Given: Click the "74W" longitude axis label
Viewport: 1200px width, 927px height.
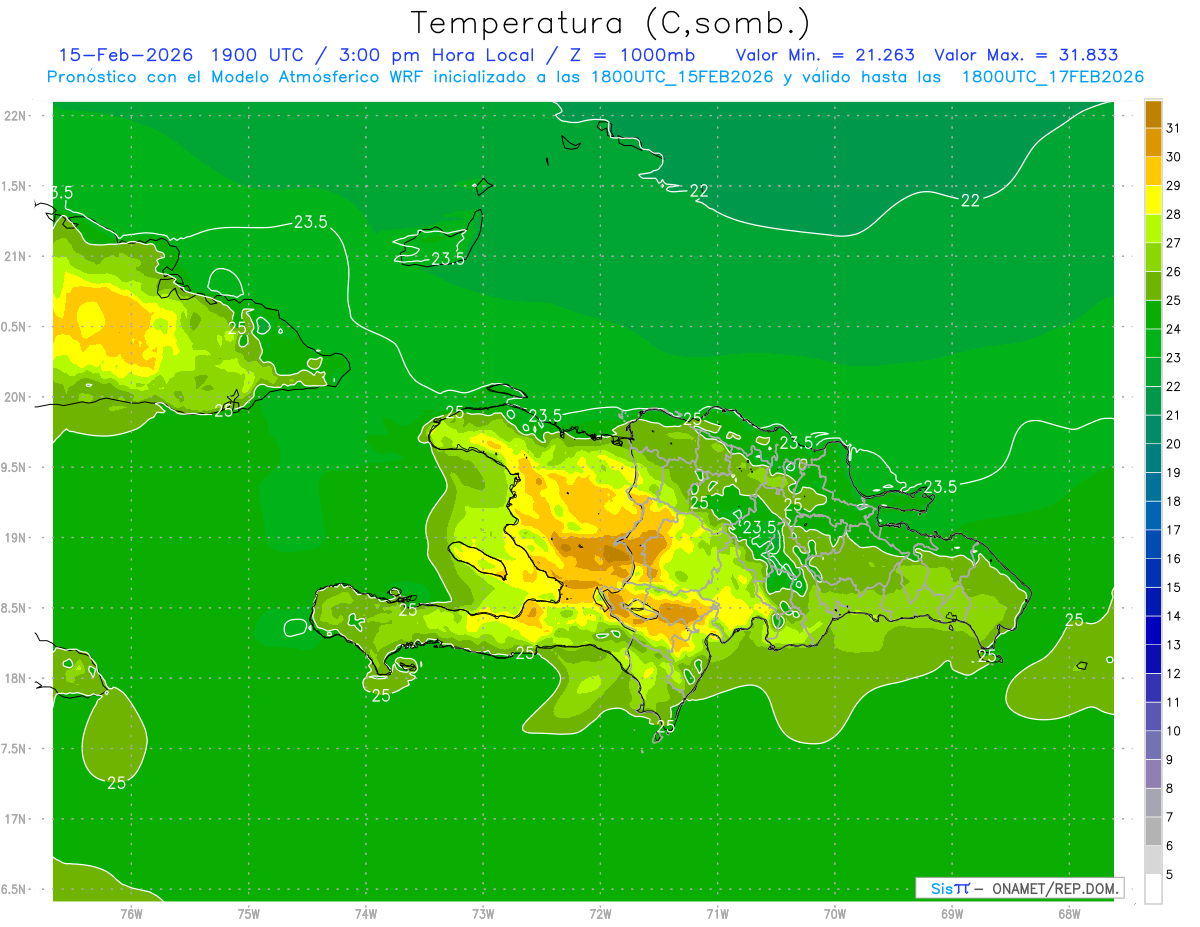Looking at the screenshot, I should 366,914.
